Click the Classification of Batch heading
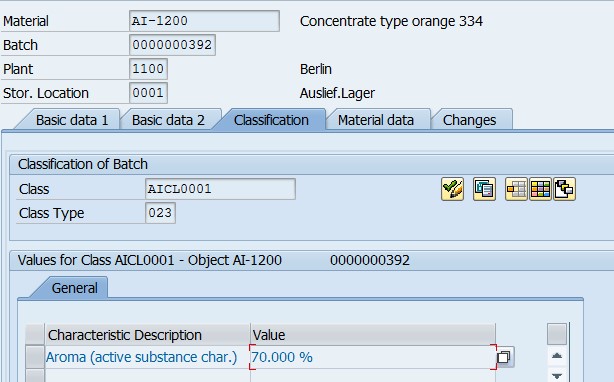 tap(83, 164)
